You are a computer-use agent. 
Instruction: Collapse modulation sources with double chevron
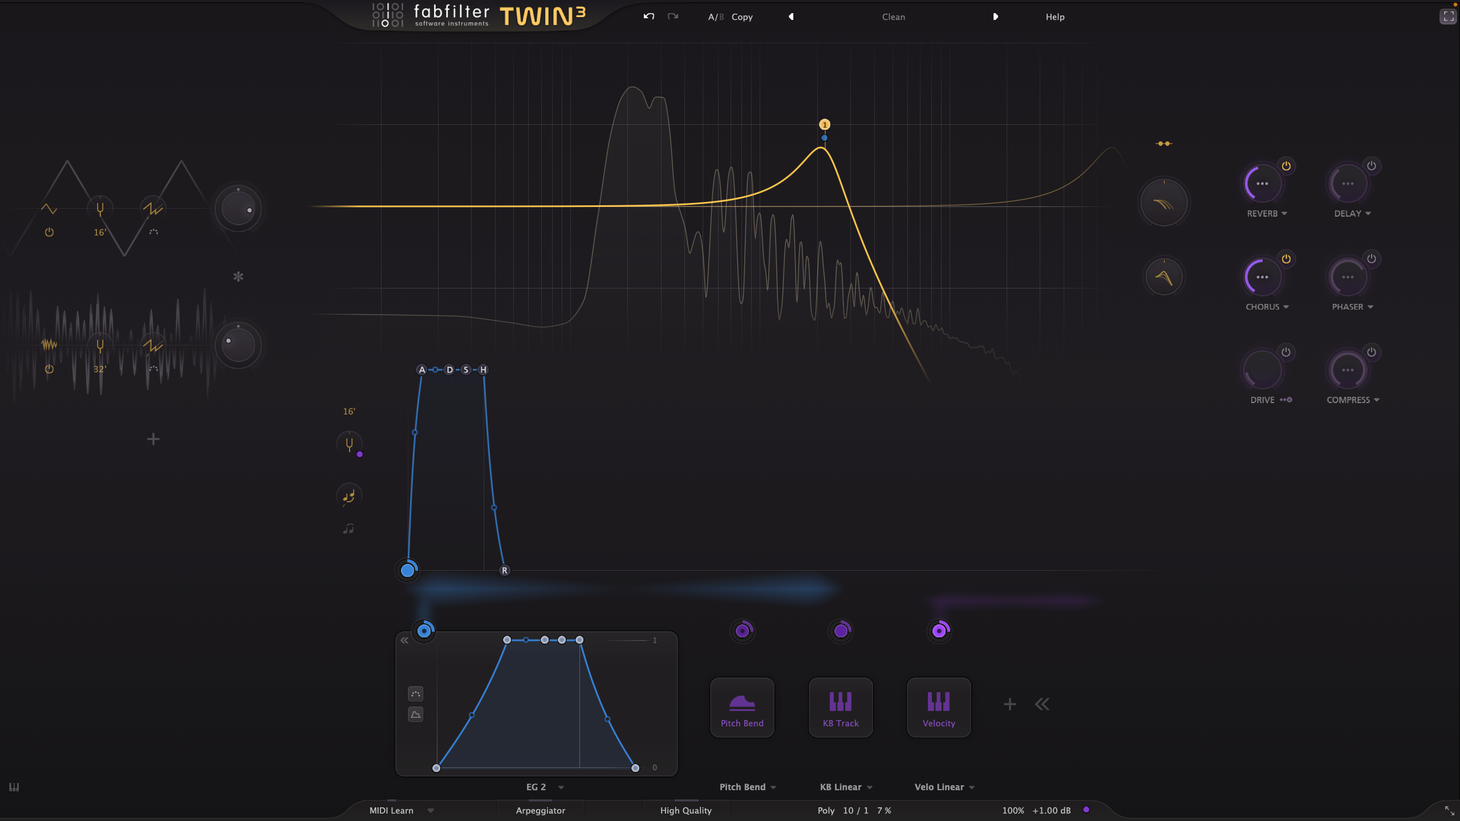1042,704
